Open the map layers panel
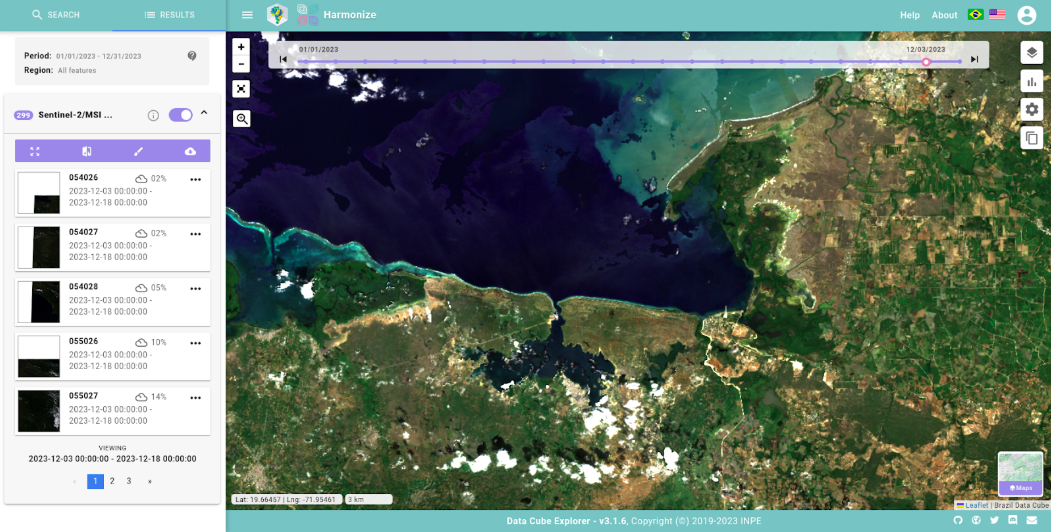 pos(1032,53)
